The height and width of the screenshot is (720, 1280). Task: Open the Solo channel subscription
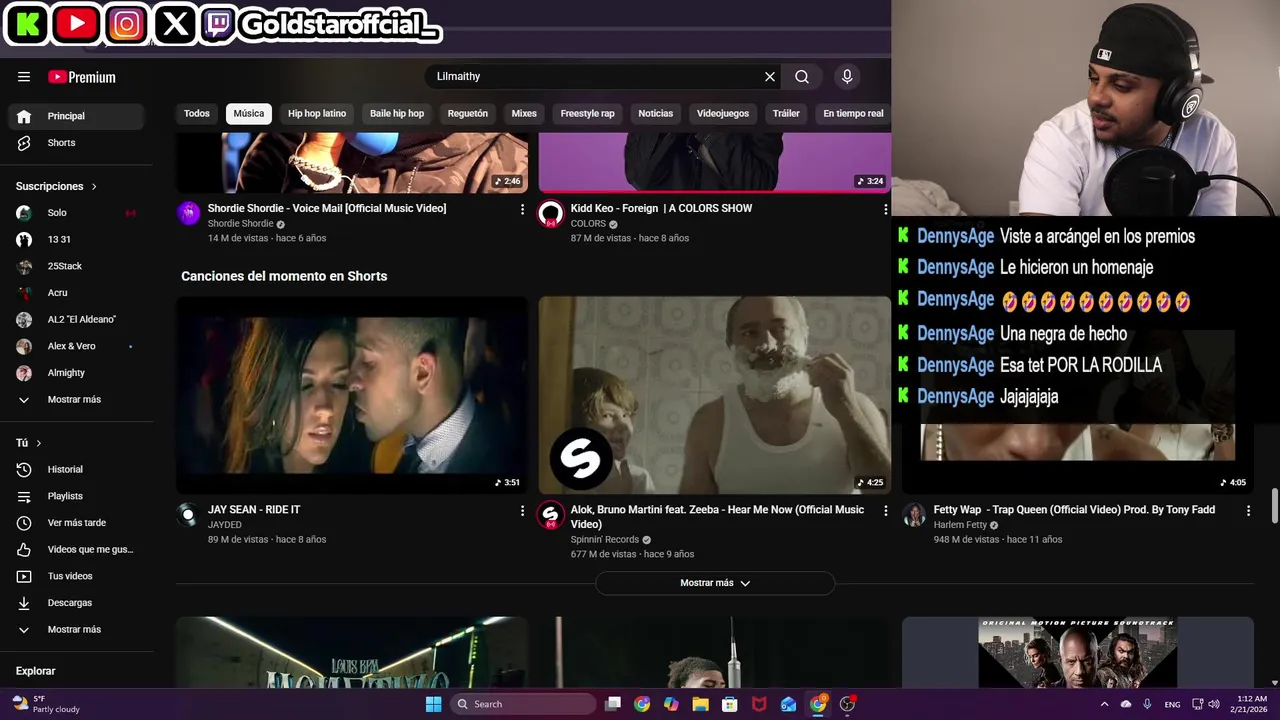(x=76, y=213)
